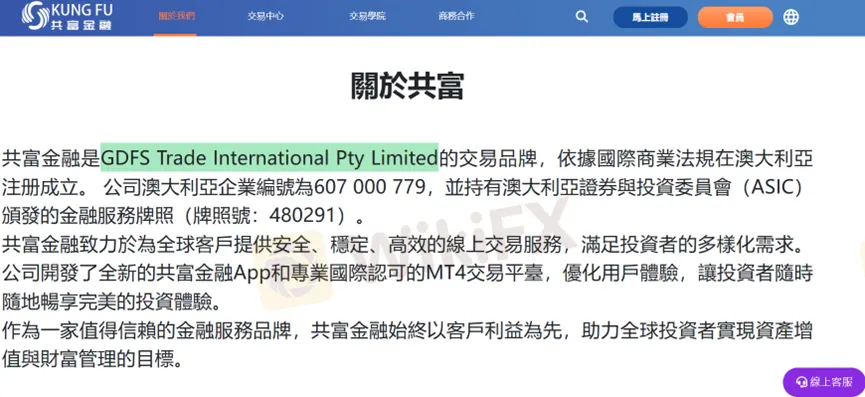The width and height of the screenshot is (865, 397).
Task: Click the MT4交易平臺 text
Action: 483,273
